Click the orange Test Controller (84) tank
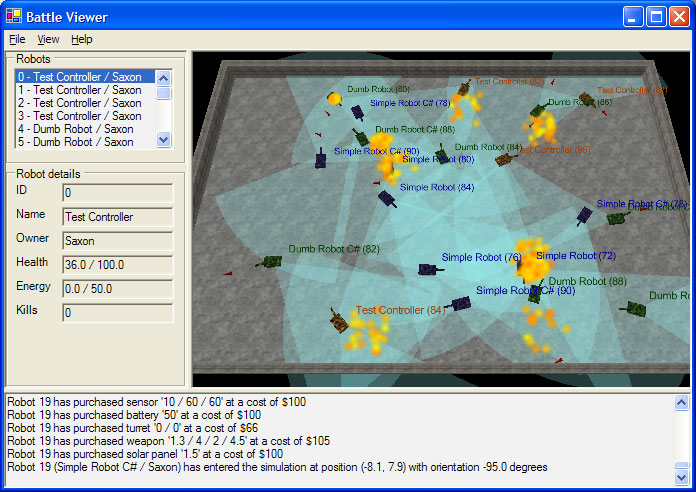Screen dimensions: 696x492 pos(339,321)
